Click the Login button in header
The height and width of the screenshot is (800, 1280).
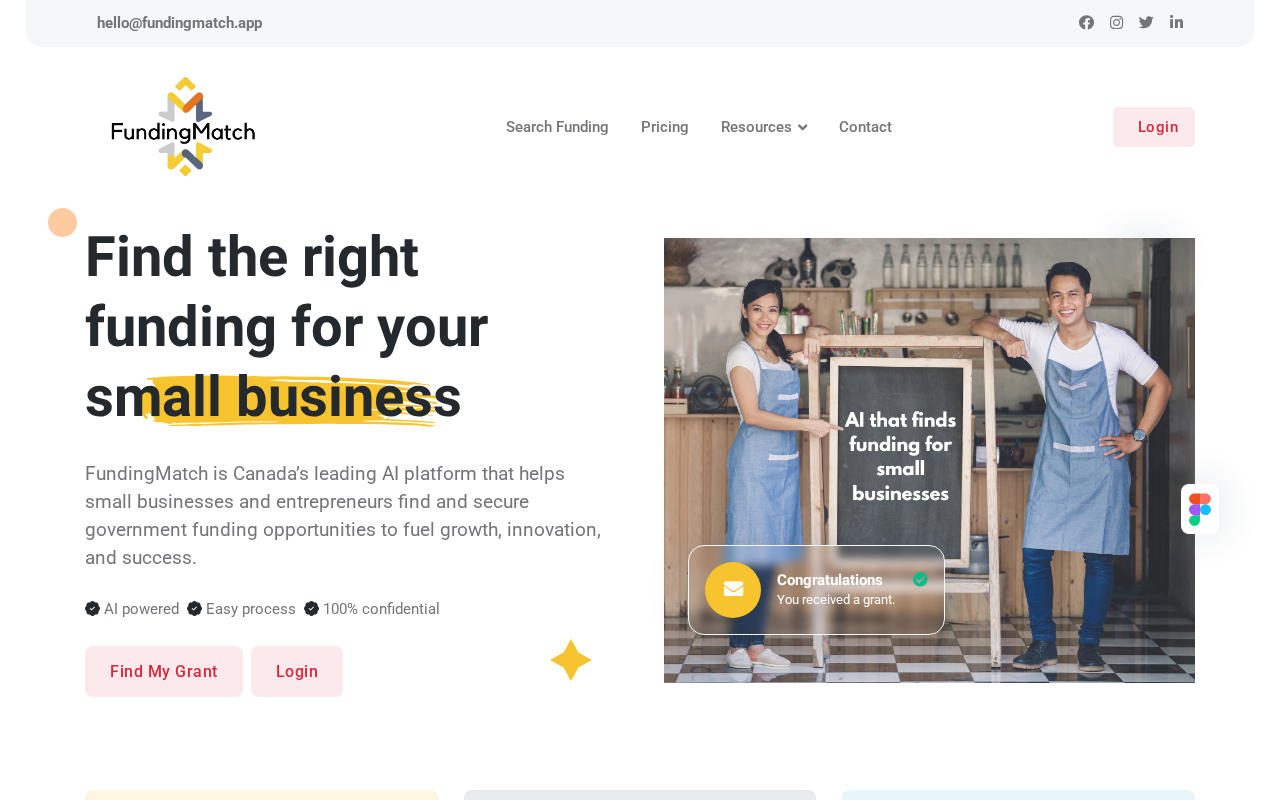[x=1154, y=127]
